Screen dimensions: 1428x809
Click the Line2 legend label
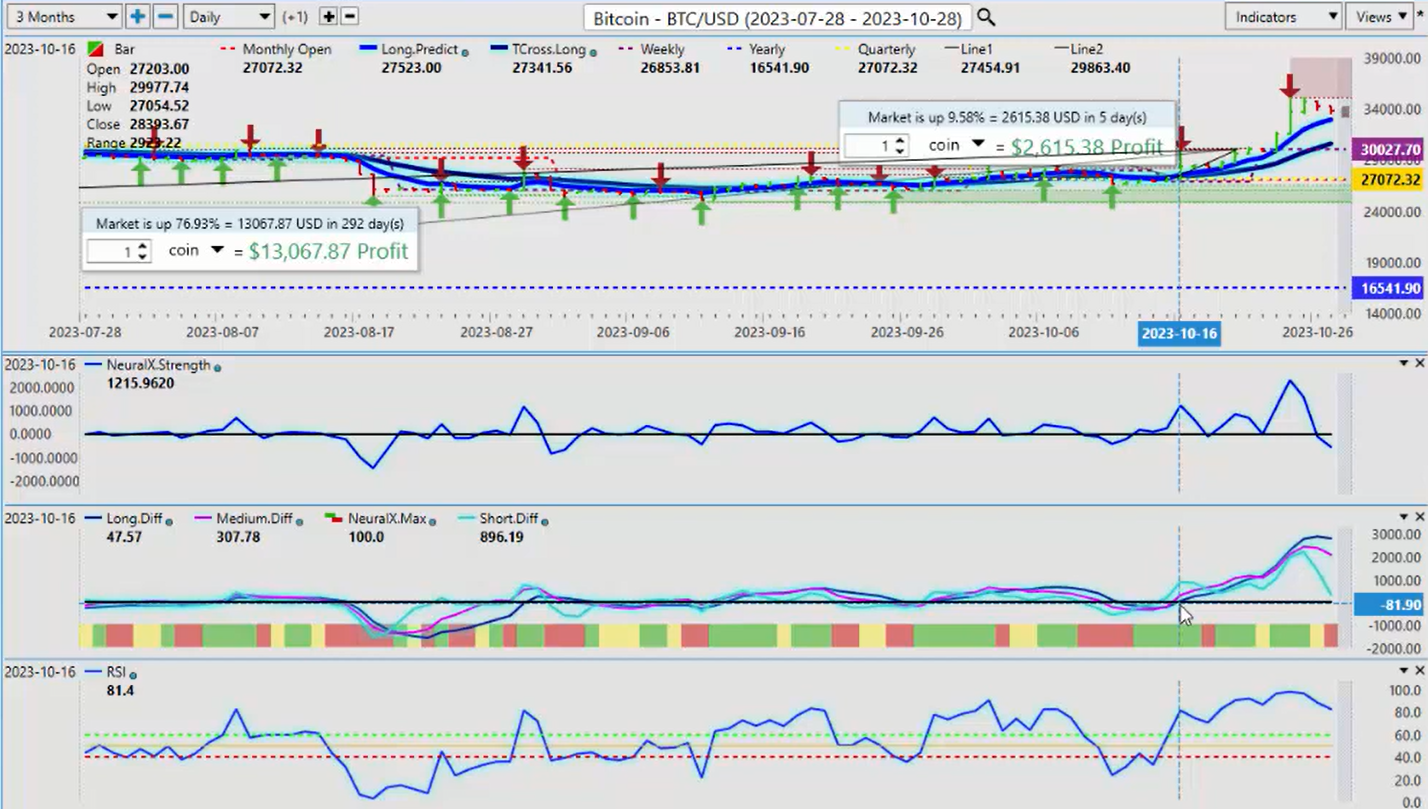[x=1085, y=49]
